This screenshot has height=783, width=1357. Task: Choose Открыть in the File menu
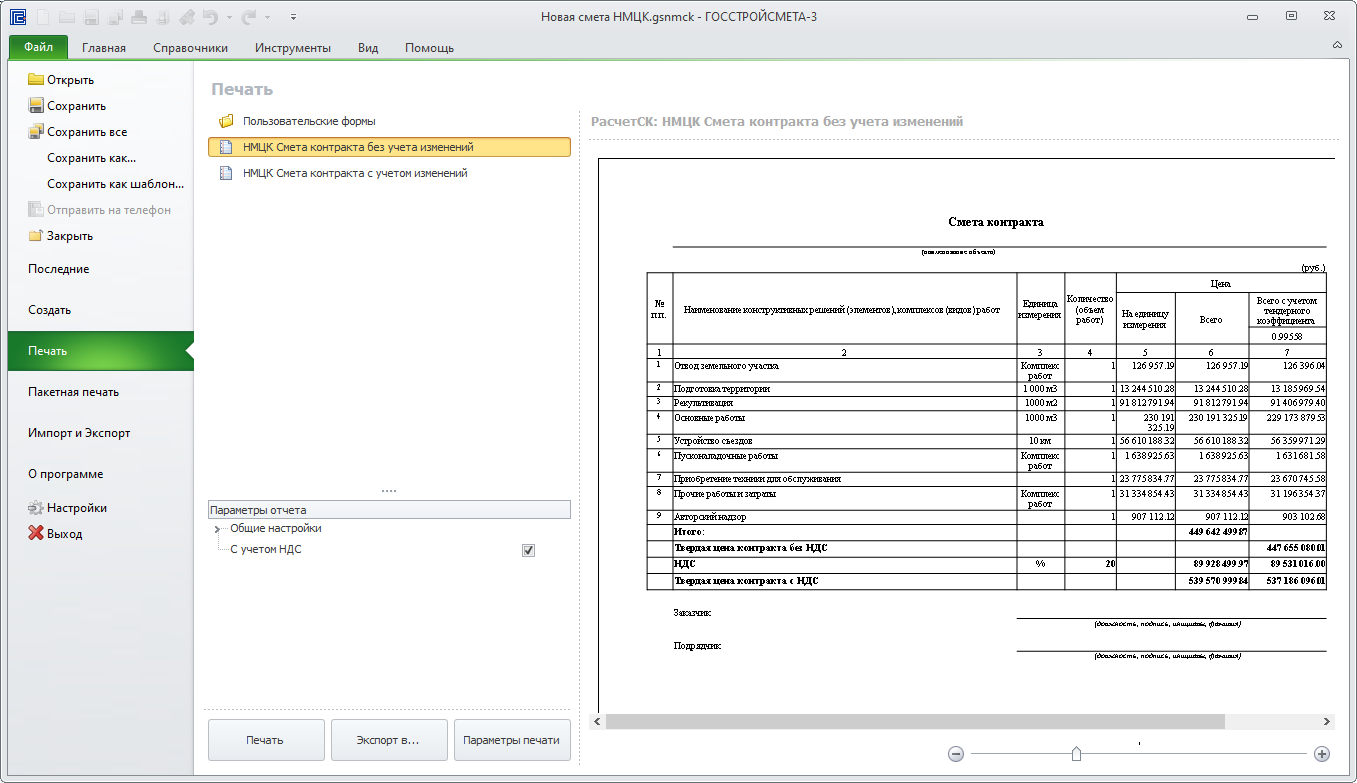click(70, 80)
